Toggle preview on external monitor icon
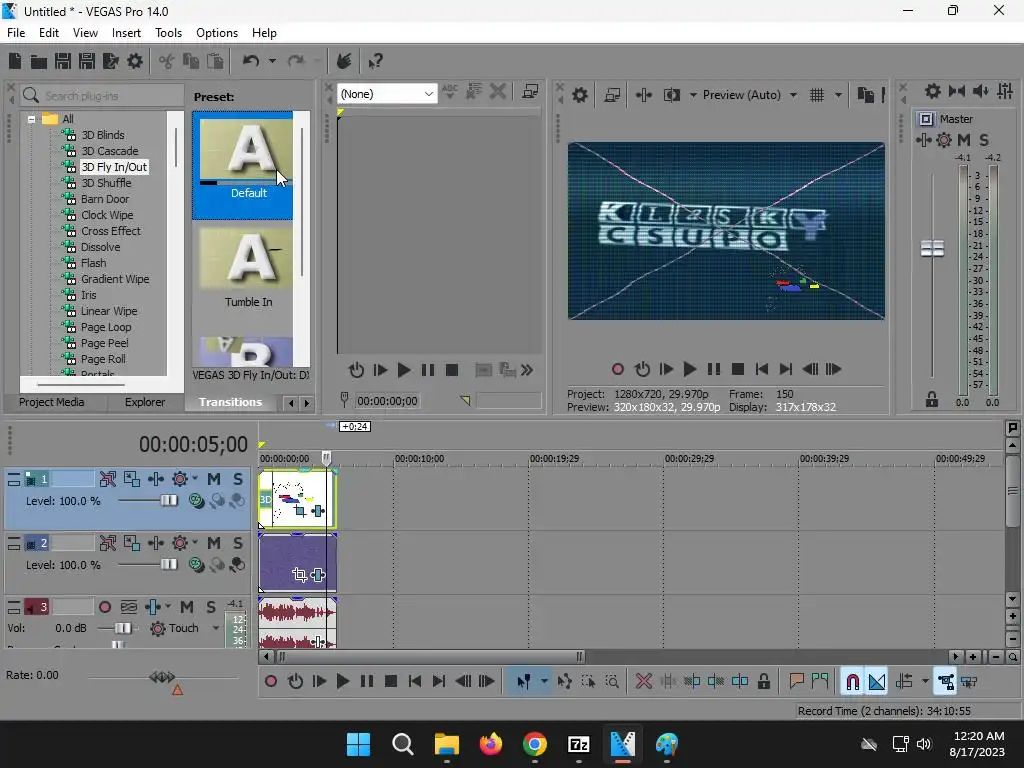This screenshot has width=1024, height=768. pos(612,95)
